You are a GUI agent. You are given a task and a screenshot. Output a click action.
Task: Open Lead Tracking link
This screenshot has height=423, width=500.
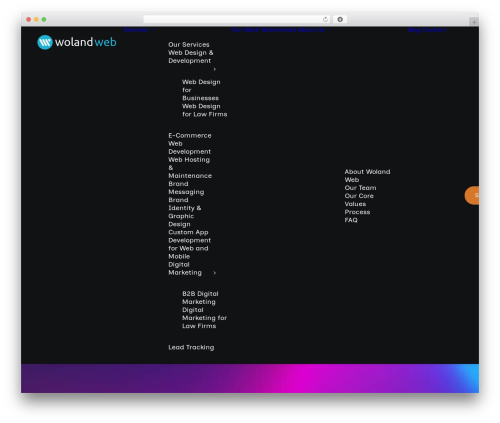191,347
